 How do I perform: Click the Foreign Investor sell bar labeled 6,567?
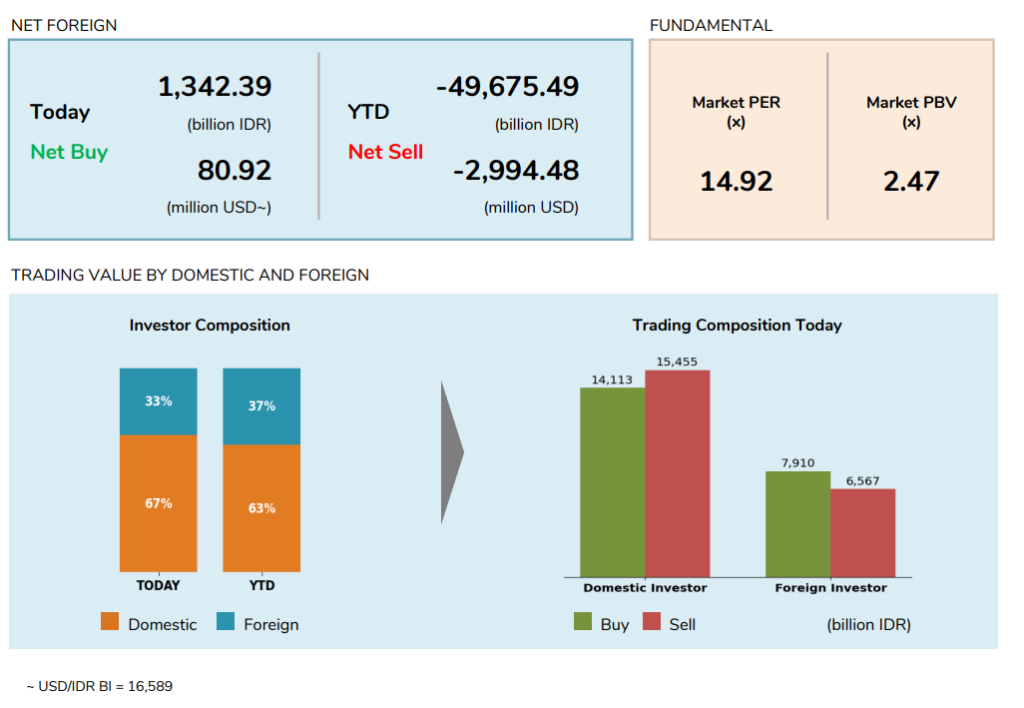(x=862, y=532)
